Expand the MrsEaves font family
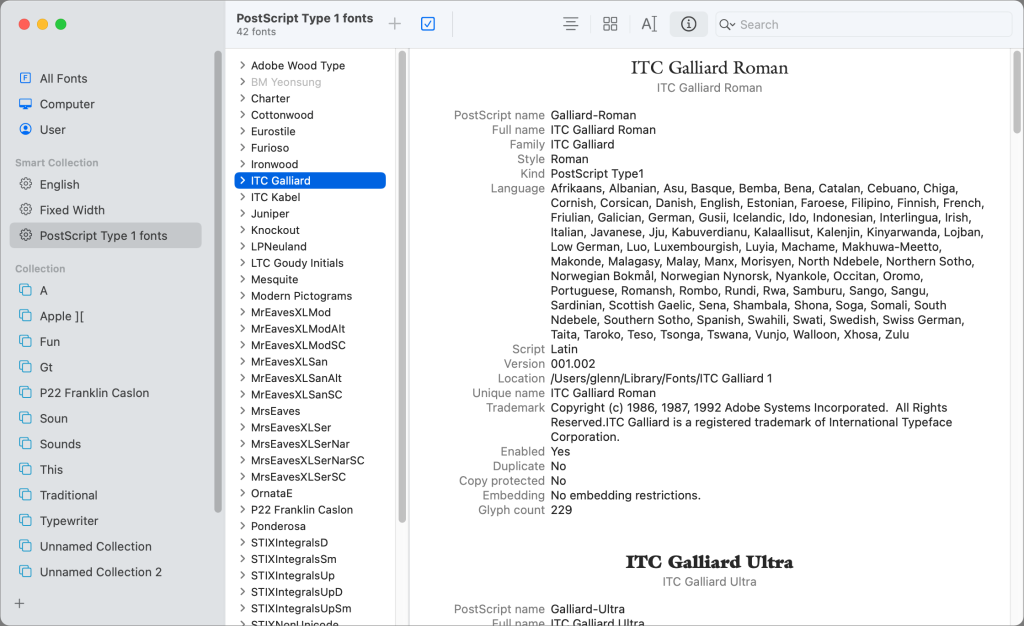 [x=242, y=411]
